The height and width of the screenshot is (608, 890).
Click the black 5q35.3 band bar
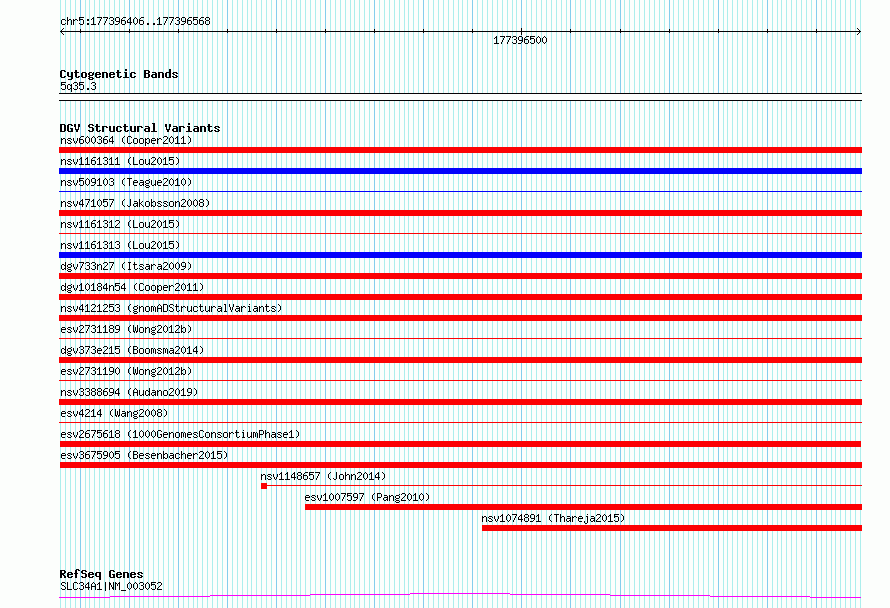pyautogui.click(x=460, y=97)
